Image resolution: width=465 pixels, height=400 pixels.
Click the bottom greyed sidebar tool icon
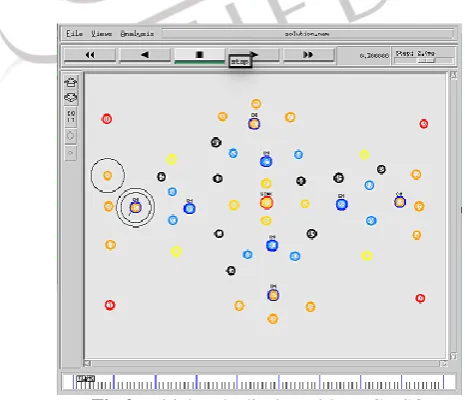(71, 153)
